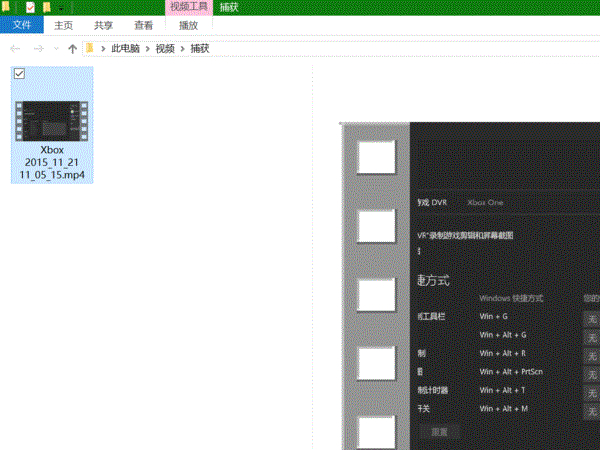Viewport: 600px width, 450px height.
Task: Click the large video preview image
Action: point(470,285)
